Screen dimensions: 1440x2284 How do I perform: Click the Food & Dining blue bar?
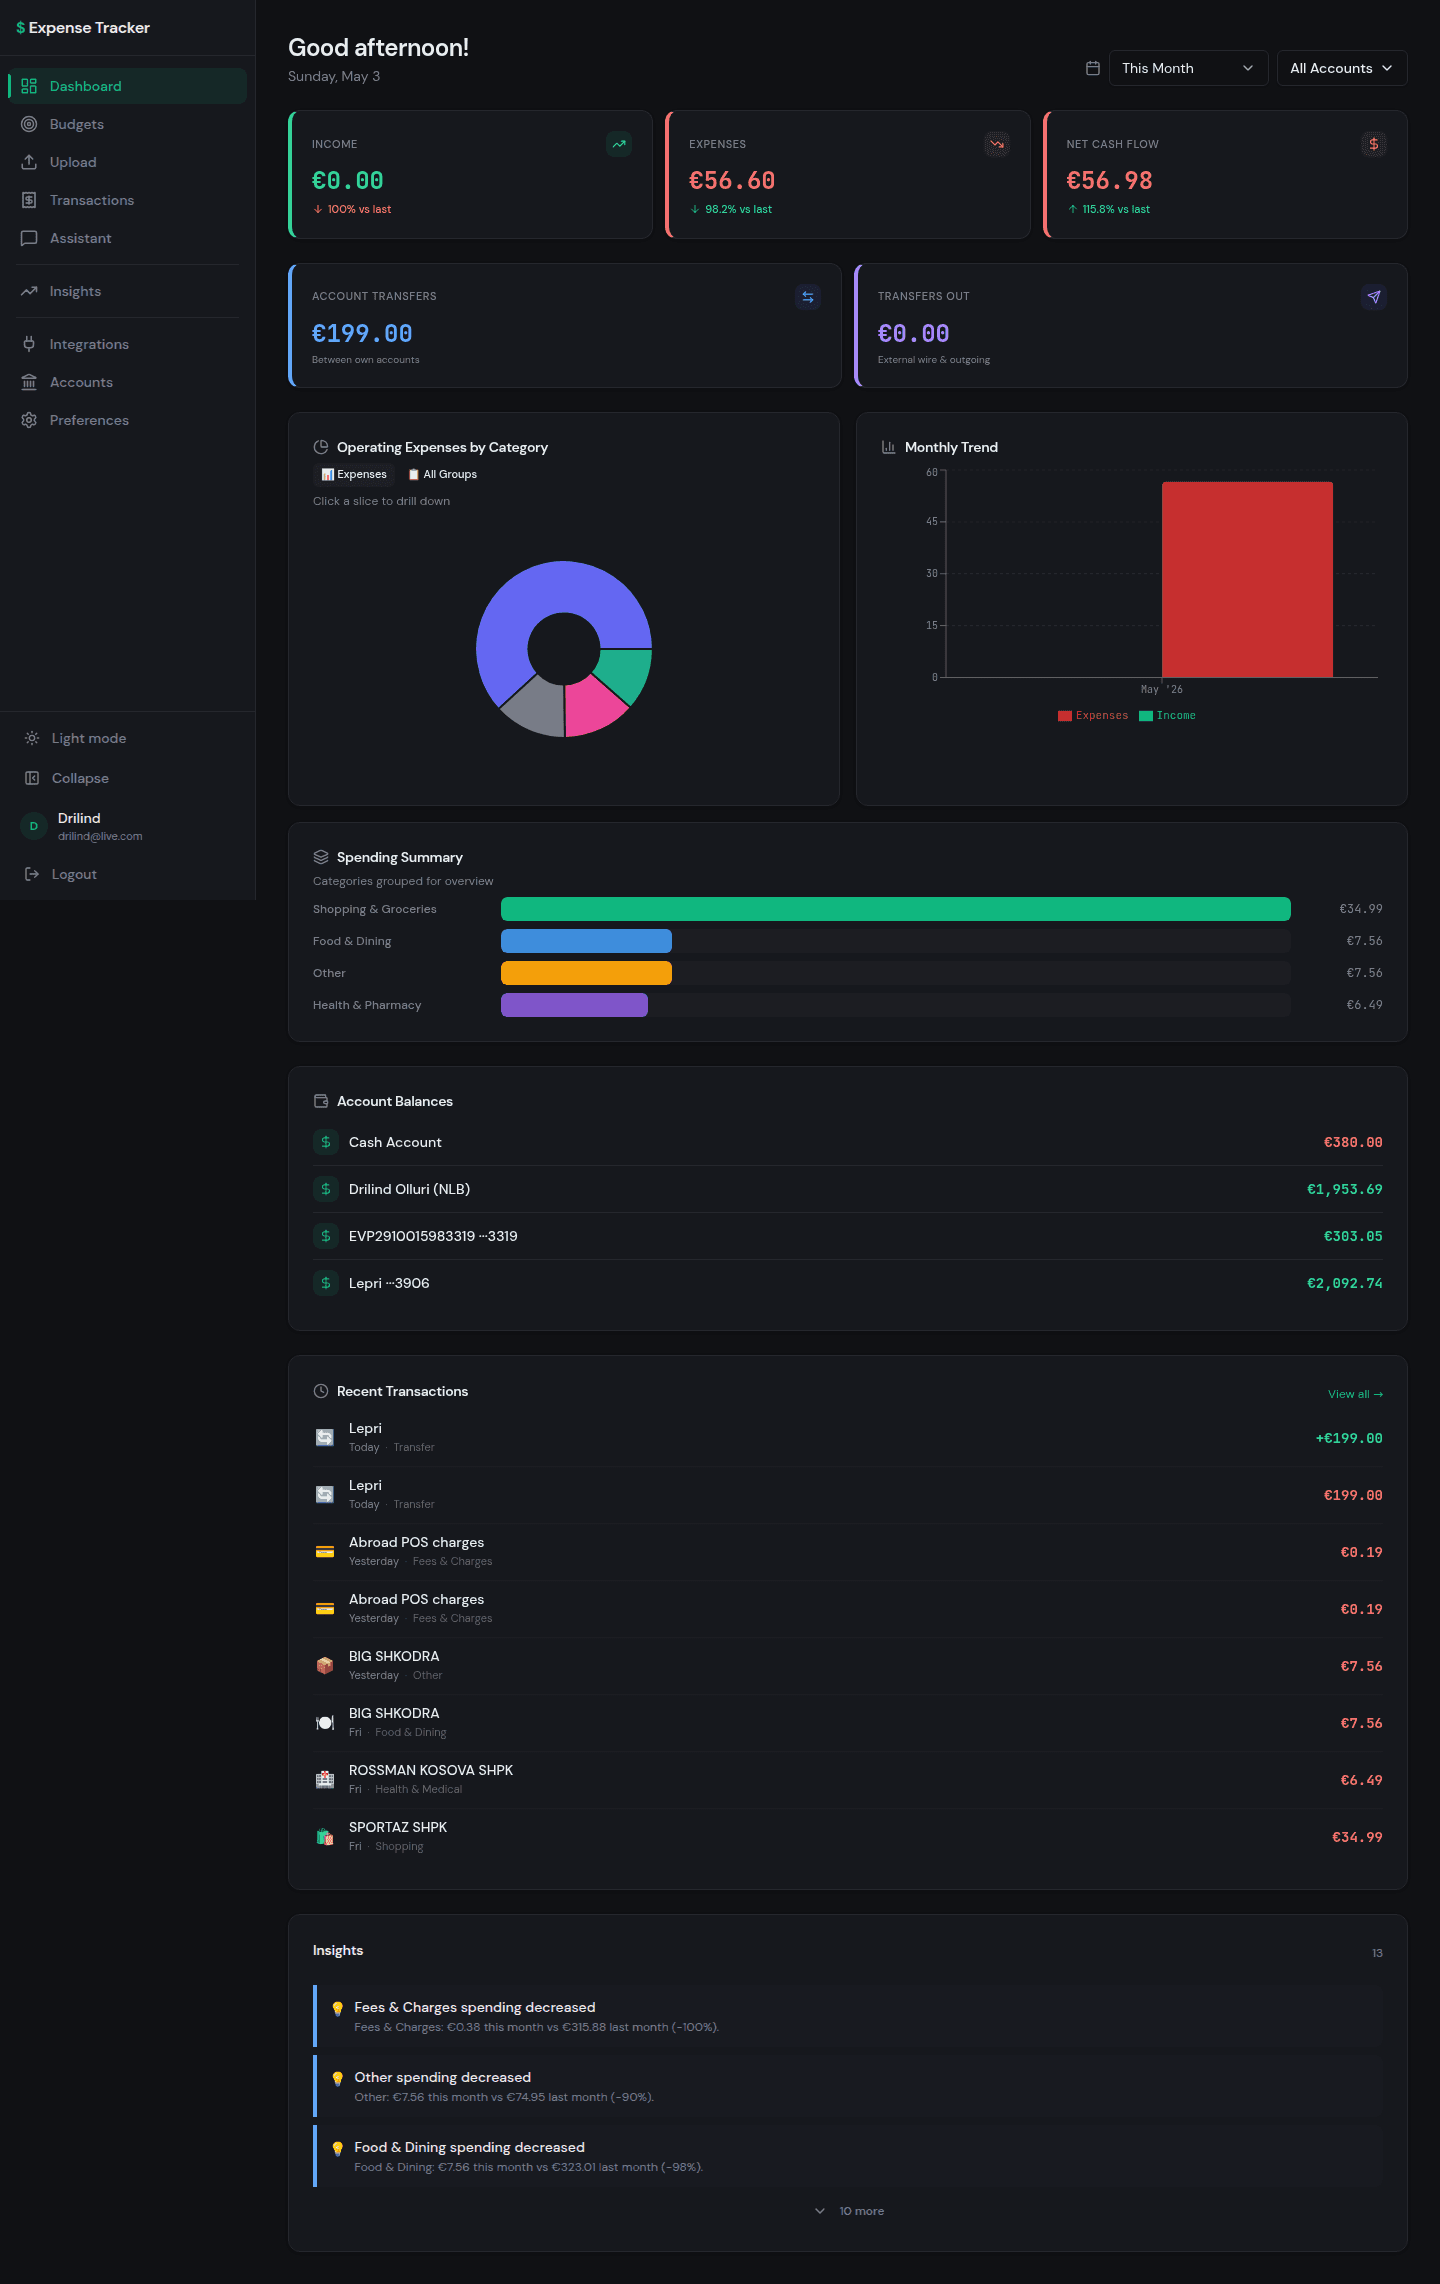pos(586,941)
